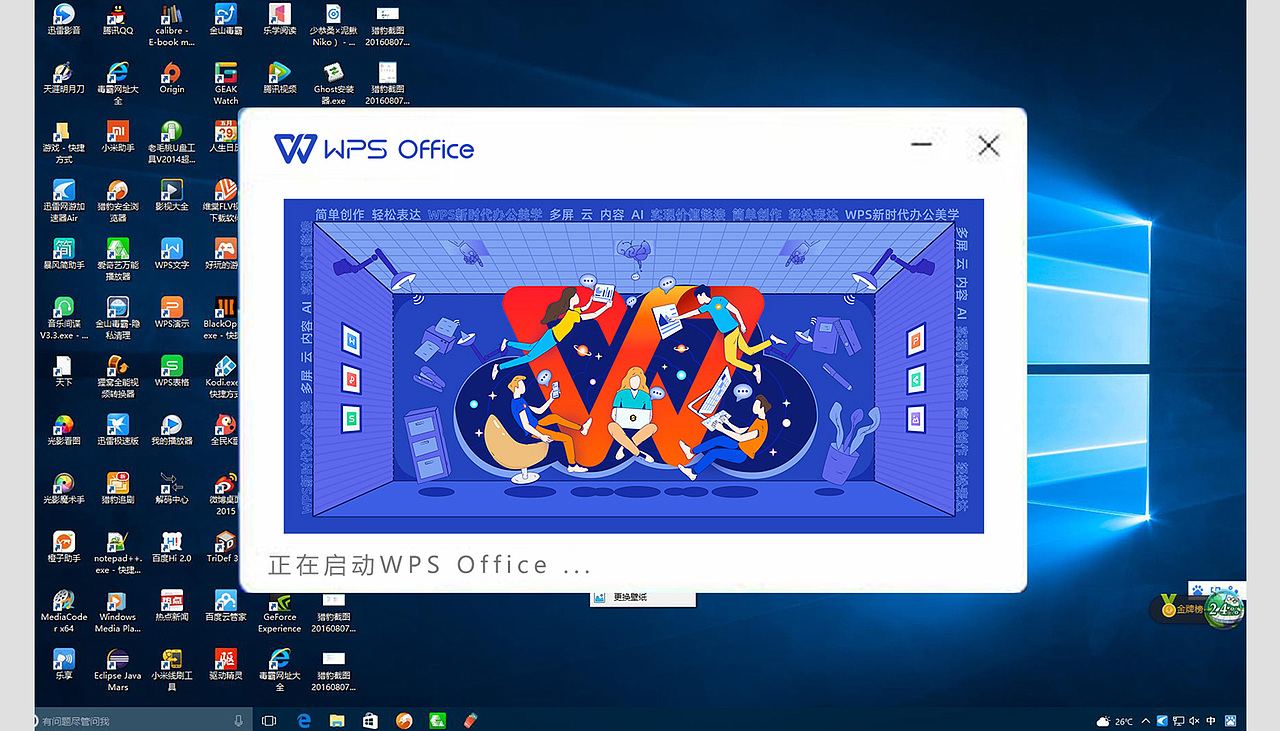Screen dimensions: 1280x731
Task: Click the microphone icon in search box
Action: click(x=238, y=720)
